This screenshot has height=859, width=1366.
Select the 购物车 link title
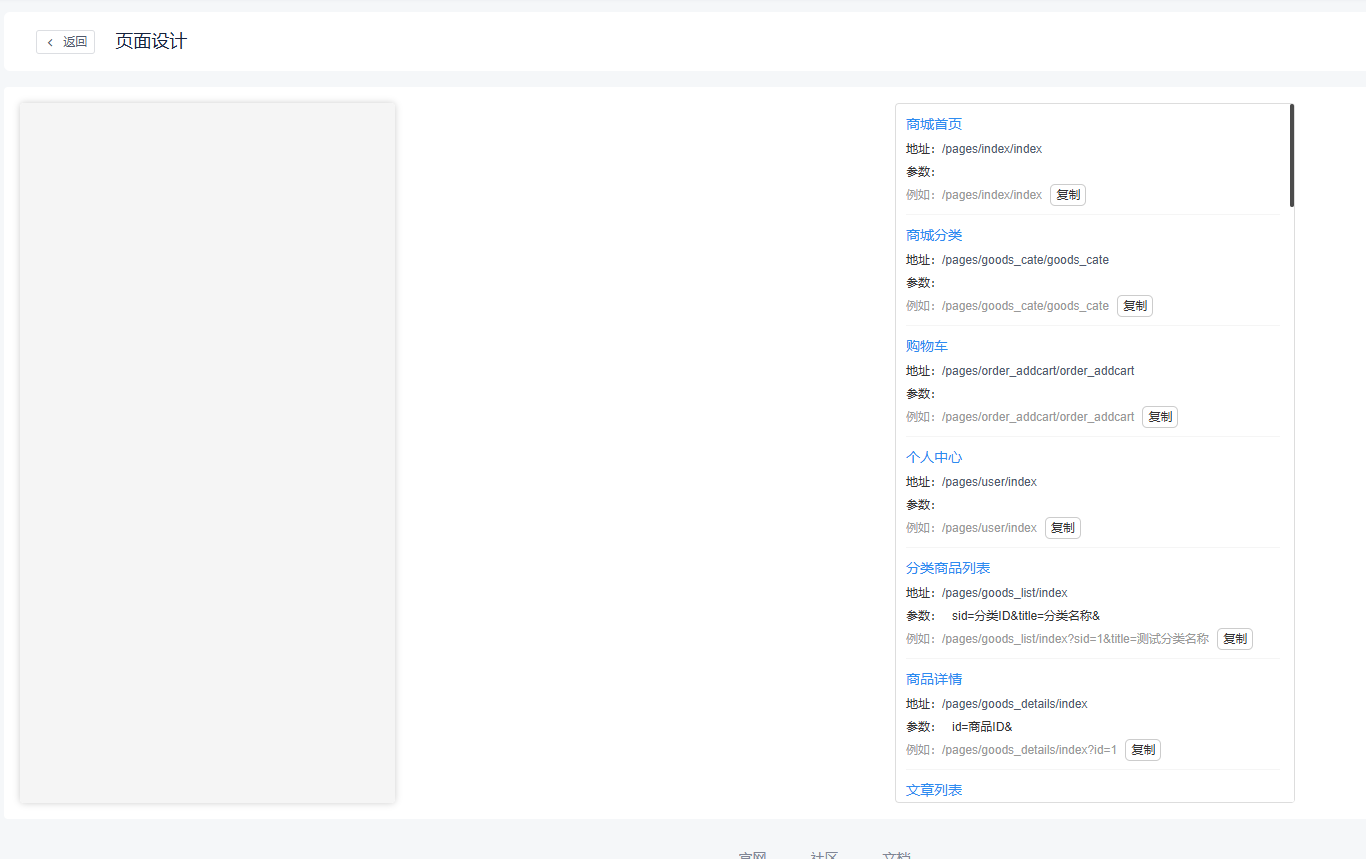click(927, 346)
